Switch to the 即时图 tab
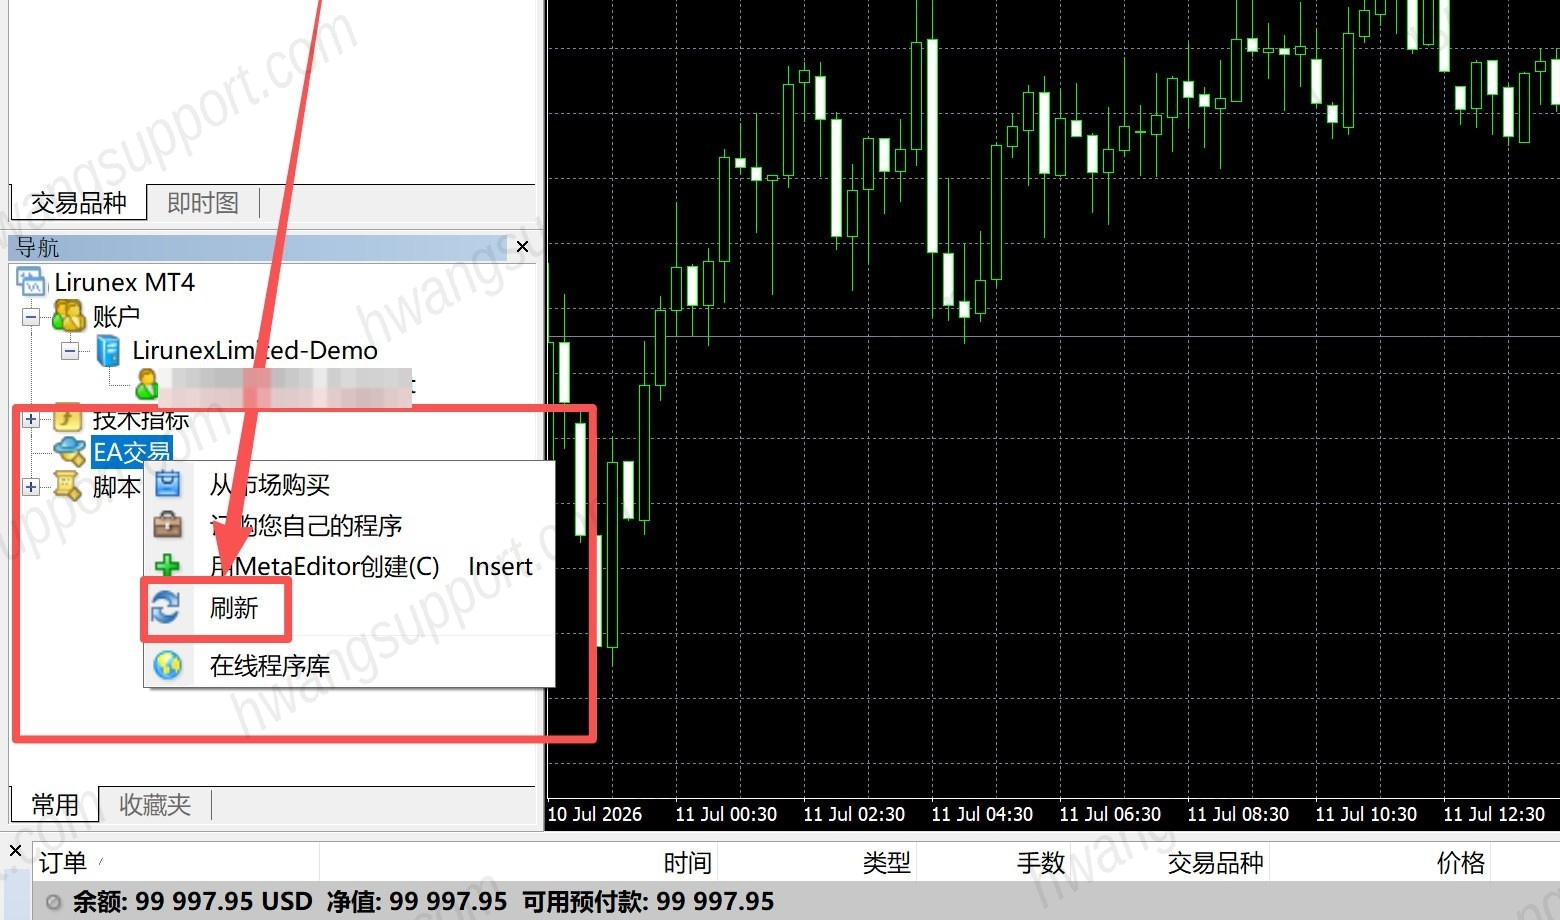The image size is (1560, 920). (x=203, y=203)
